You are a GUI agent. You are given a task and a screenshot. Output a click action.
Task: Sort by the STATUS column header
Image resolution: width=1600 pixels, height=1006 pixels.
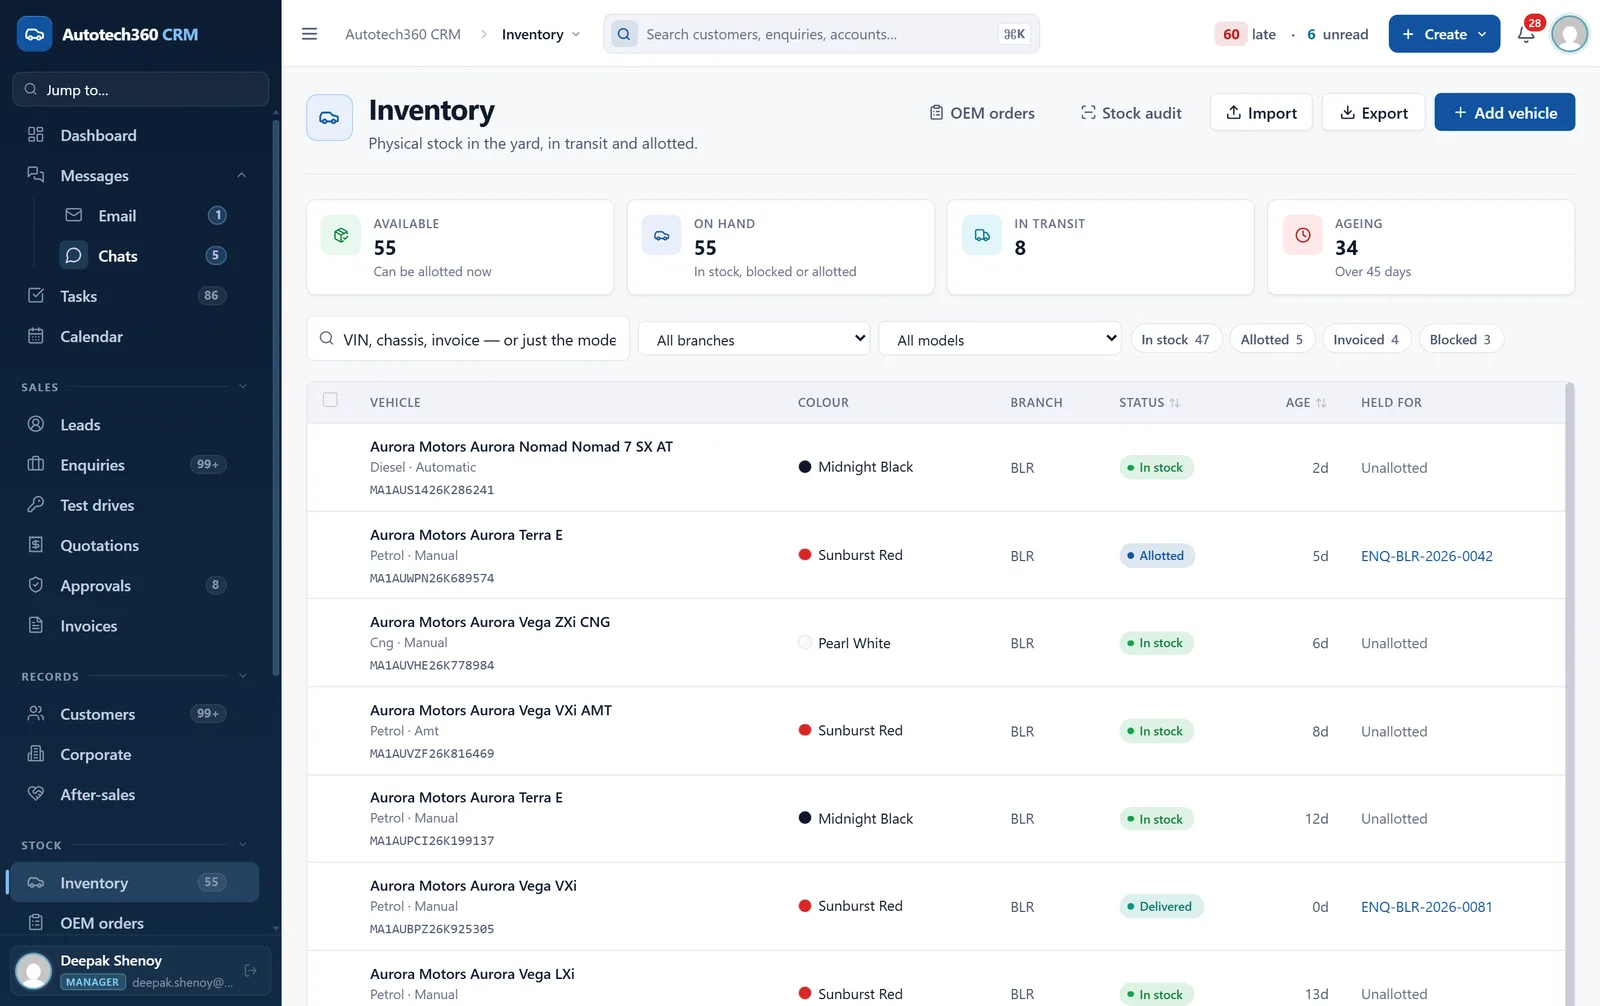[x=1149, y=403]
